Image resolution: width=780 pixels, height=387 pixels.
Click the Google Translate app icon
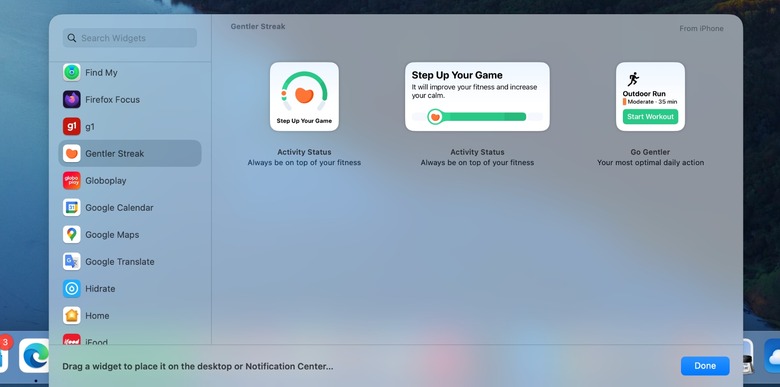[72, 261]
